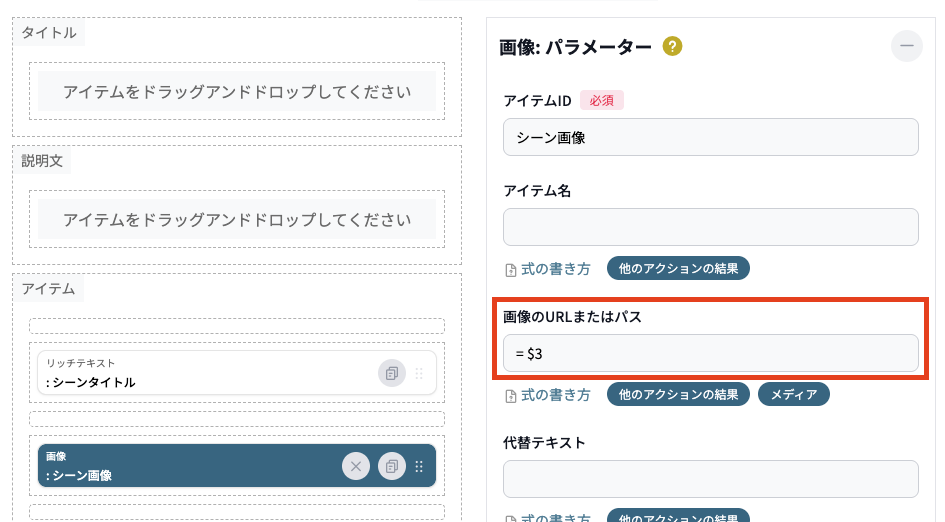The height and width of the screenshot is (522, 945).
Task: Click drag handle of シーン画像 item
Action: (x=419, y=466)
